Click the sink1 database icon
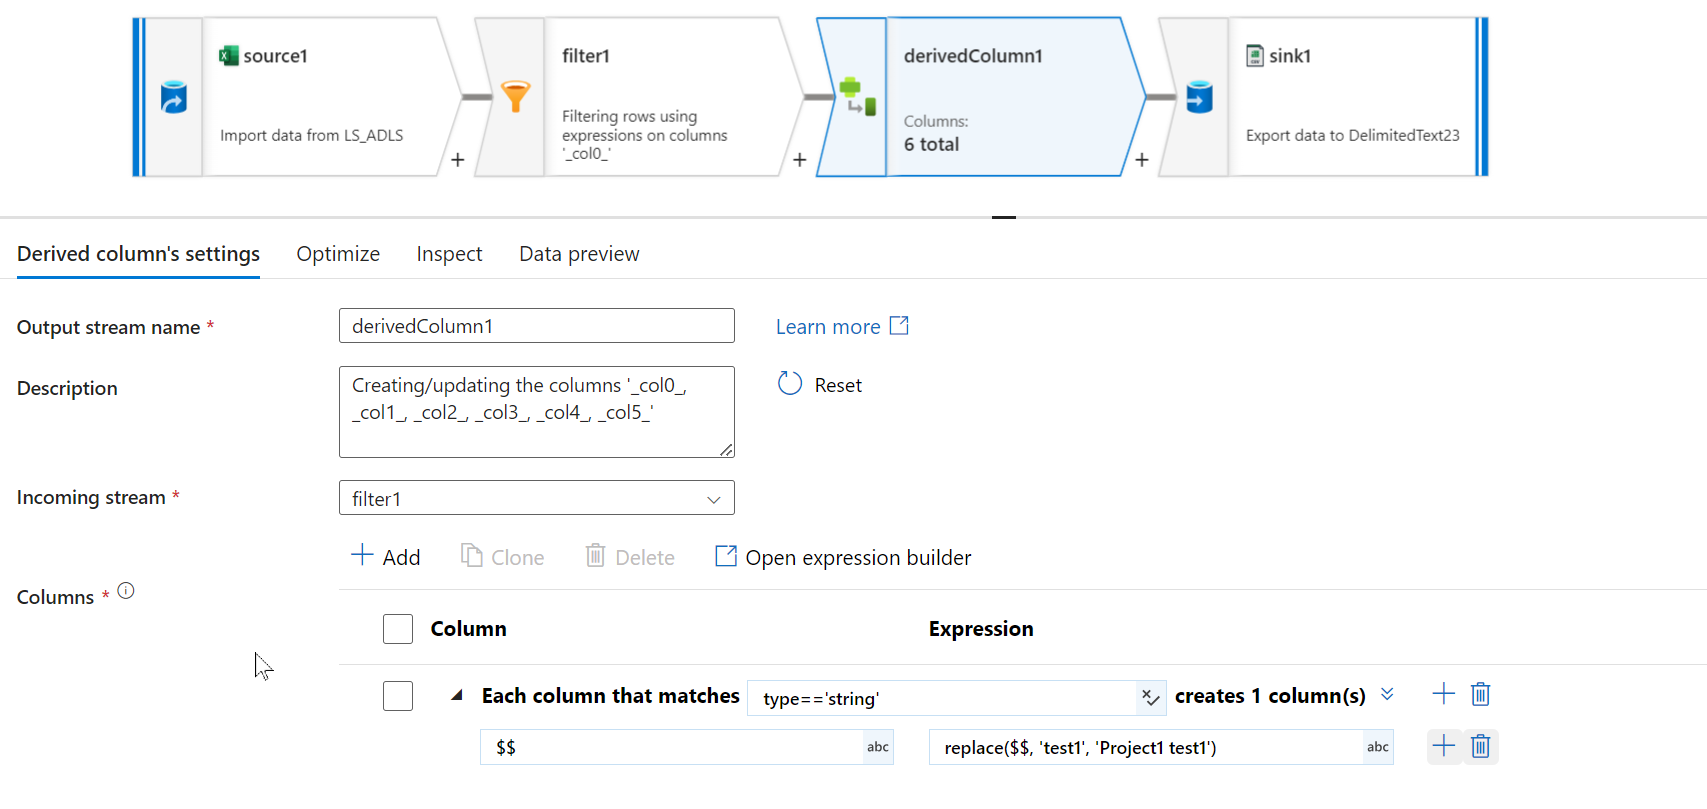 1199,97
